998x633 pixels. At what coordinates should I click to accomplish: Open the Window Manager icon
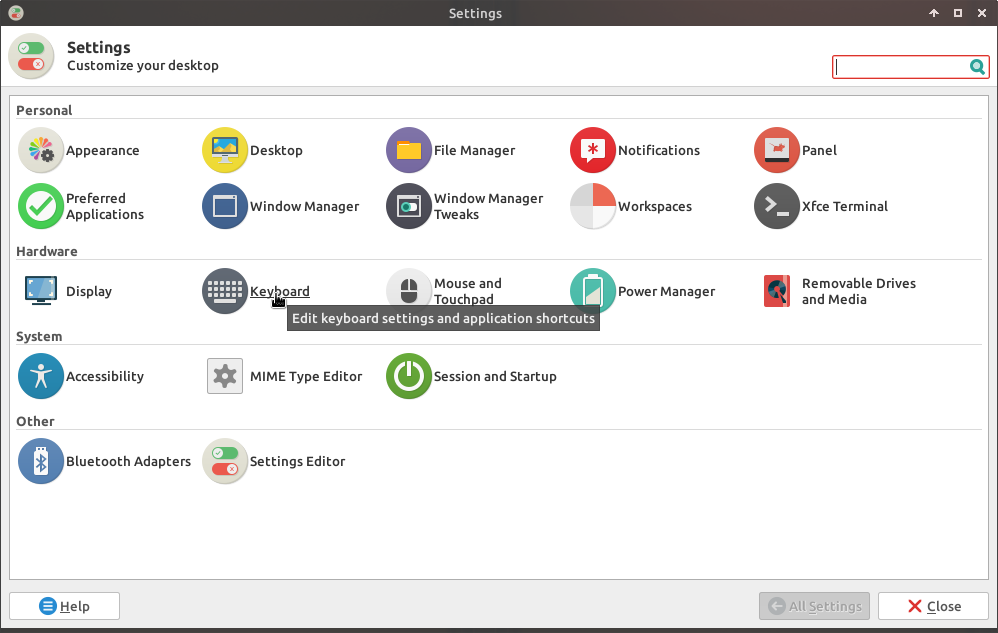coord(225,206)
